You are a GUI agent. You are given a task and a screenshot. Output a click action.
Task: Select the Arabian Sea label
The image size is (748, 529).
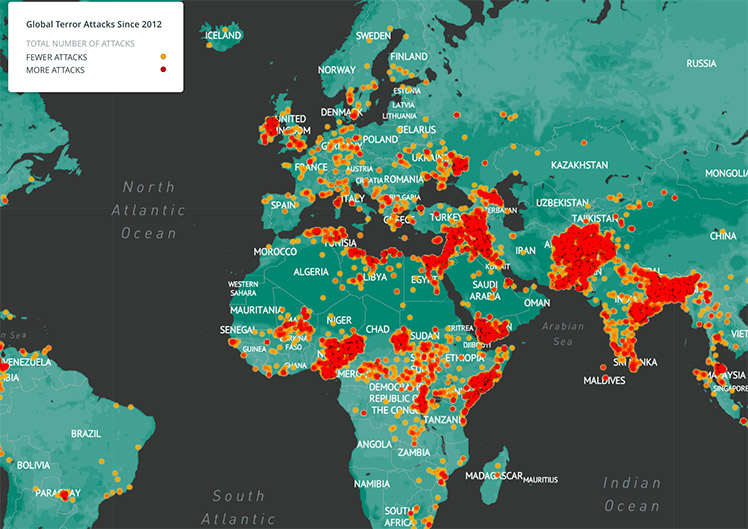563,334
